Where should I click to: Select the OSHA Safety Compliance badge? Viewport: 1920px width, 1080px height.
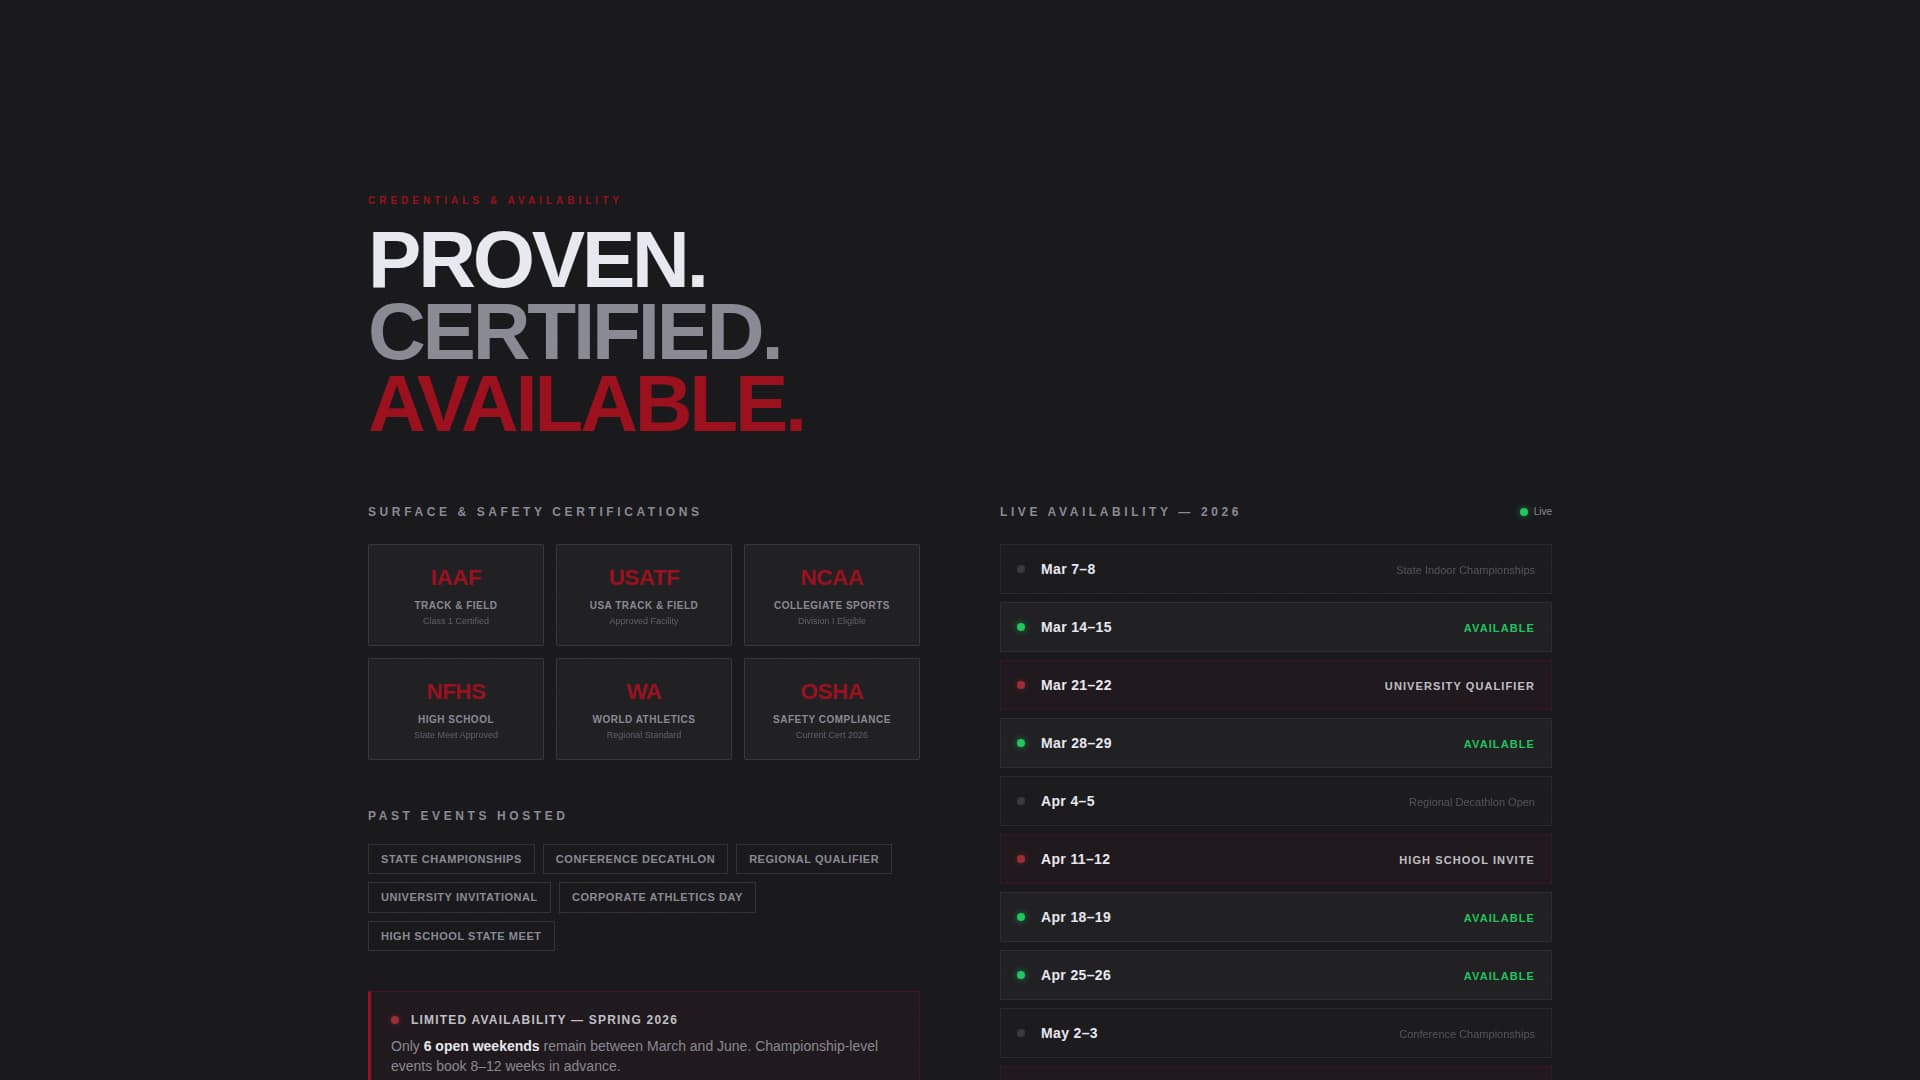(x=831, y=708)
